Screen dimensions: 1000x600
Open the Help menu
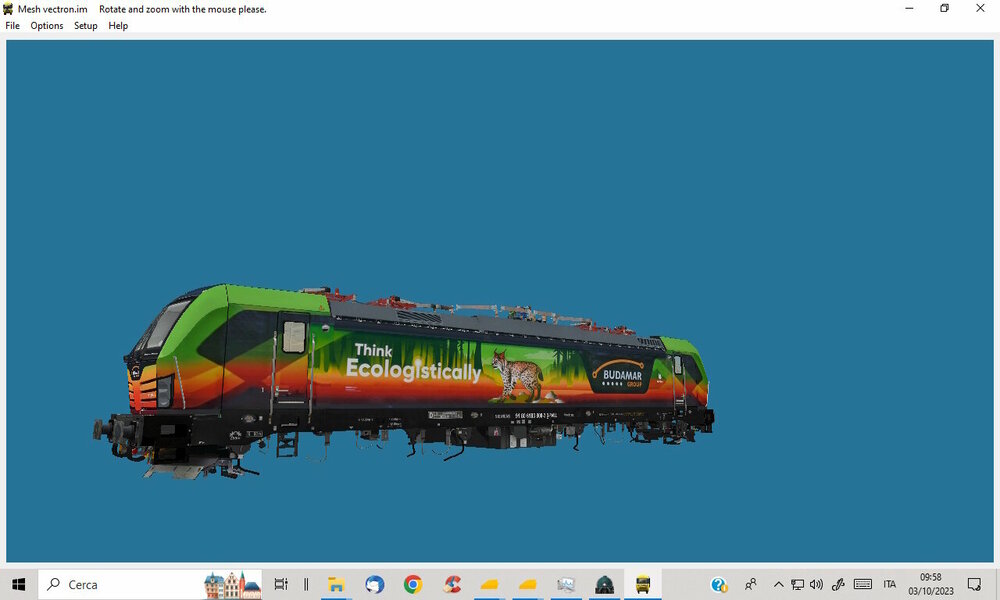[118, 26]
